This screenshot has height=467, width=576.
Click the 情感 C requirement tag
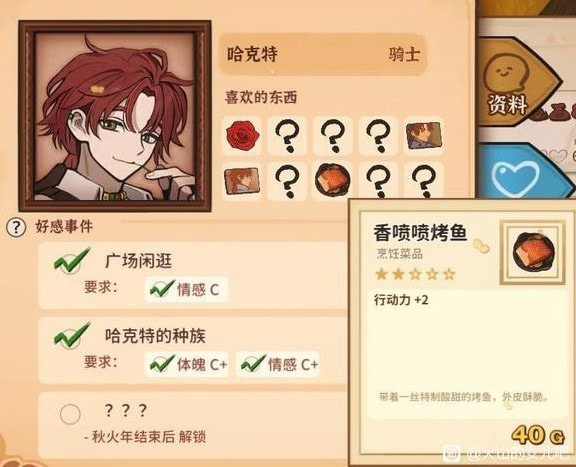187,290
